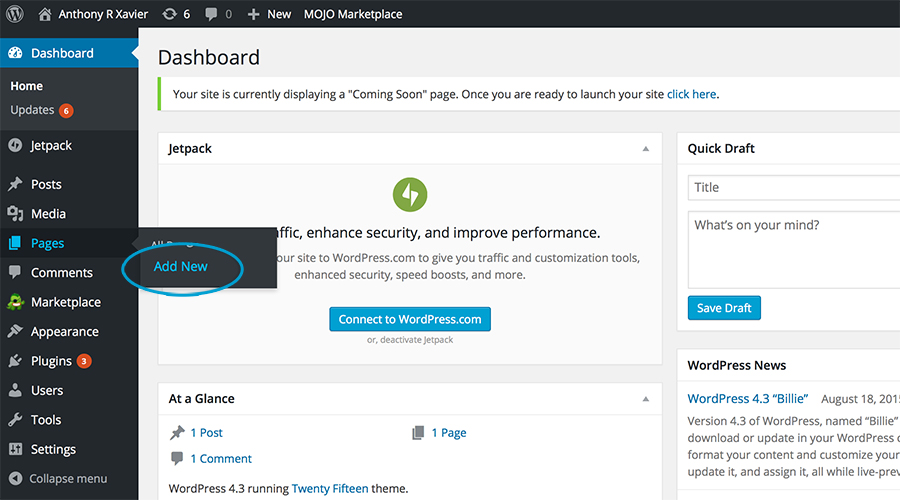Click the Media icon in sidebar

tap(15, 214)
